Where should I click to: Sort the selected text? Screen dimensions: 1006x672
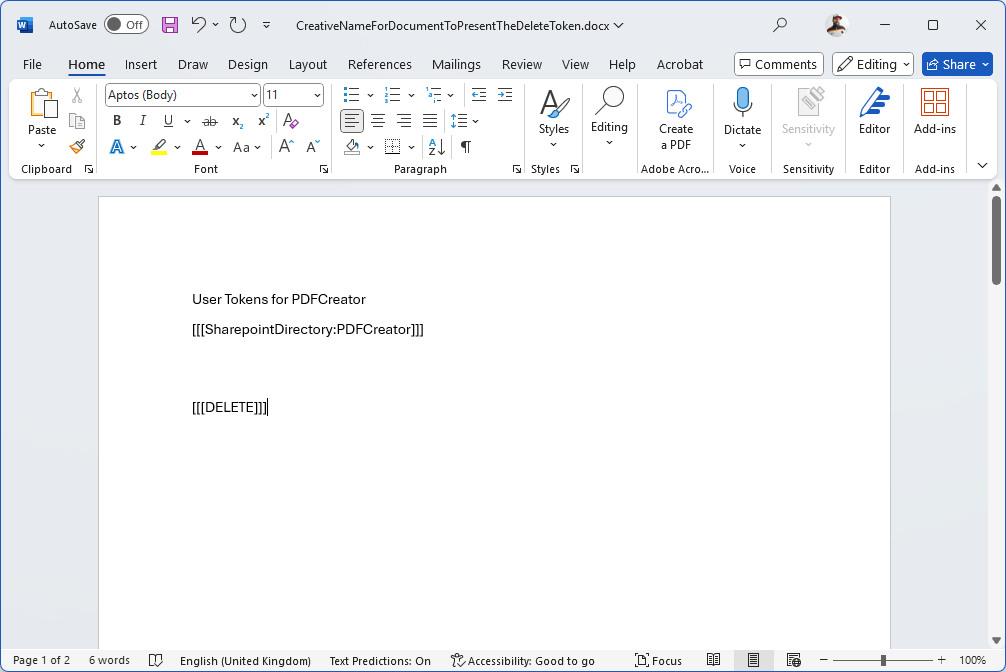pos(436,147)
